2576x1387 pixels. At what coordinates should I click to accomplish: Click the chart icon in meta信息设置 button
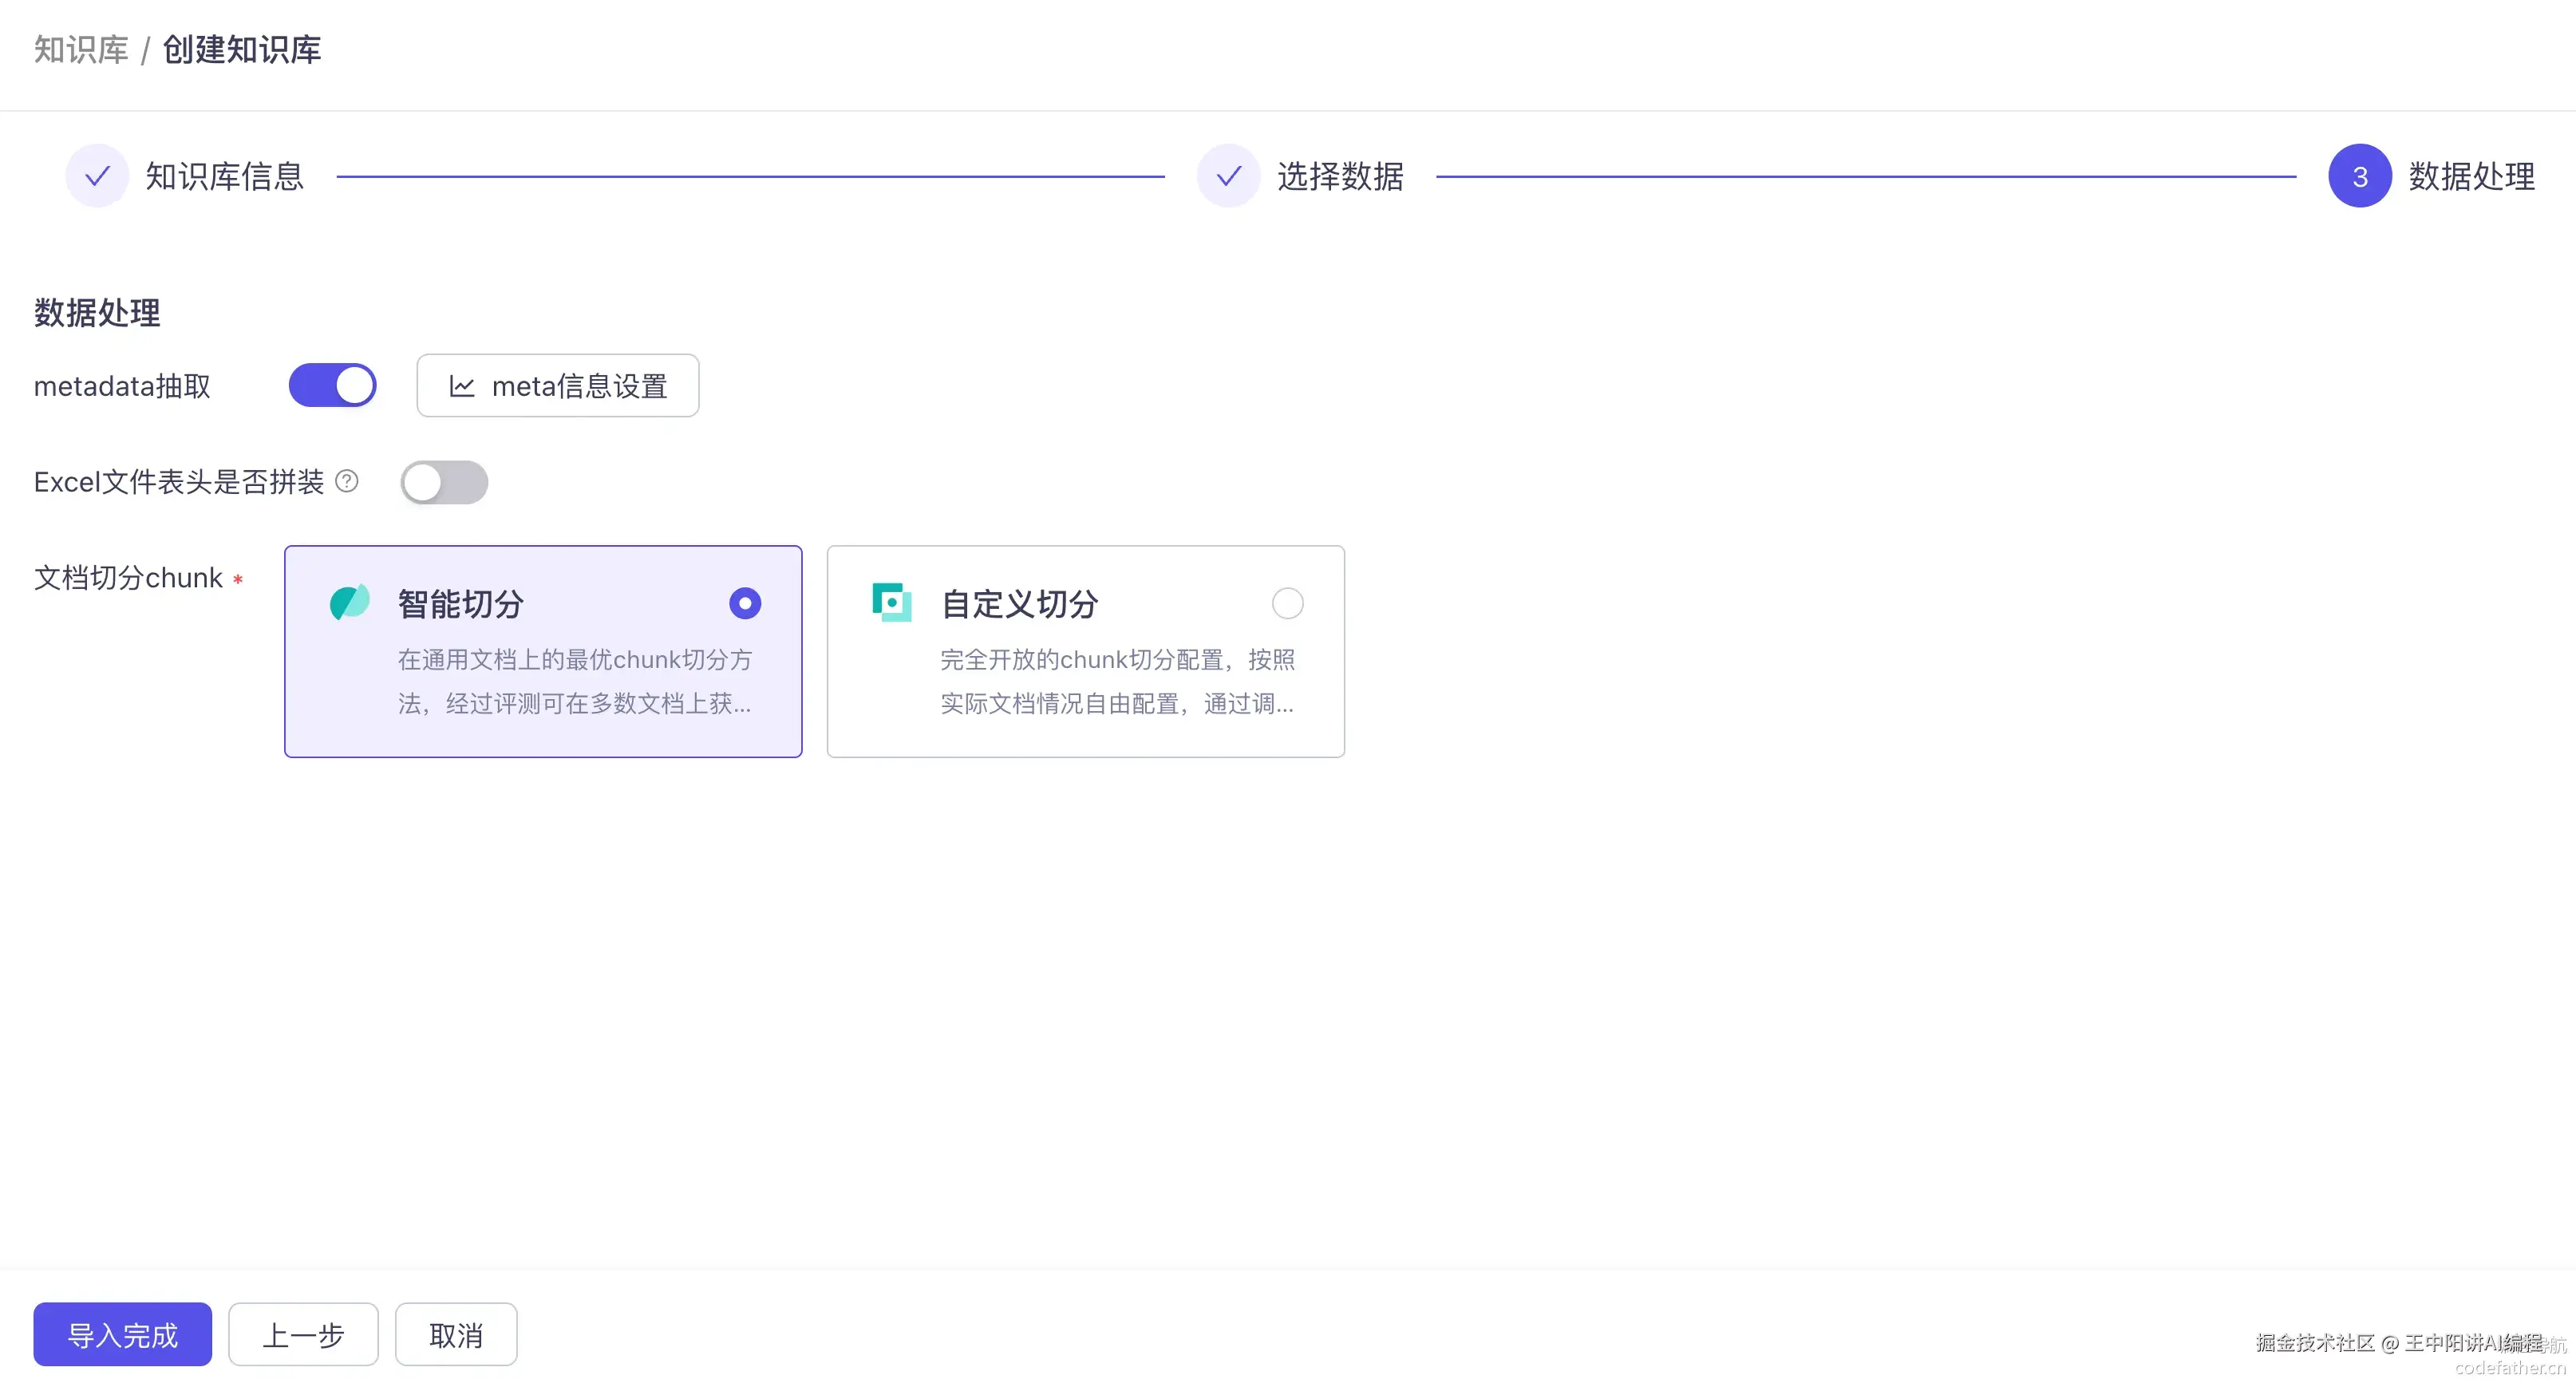pos(461,386)
